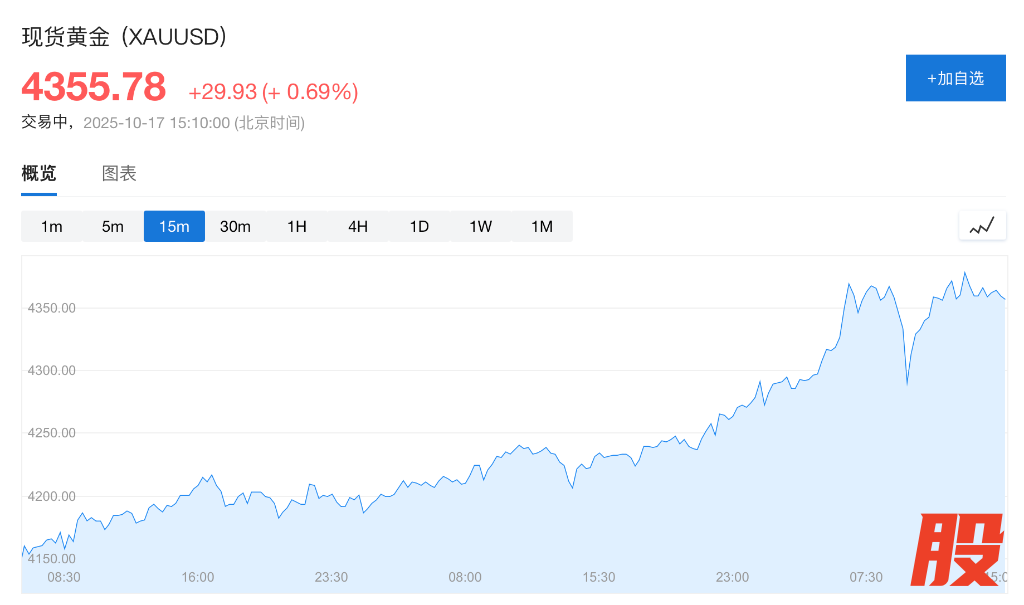This screenshot has width=1024, height=605.
Task: Switch to the 图表 chart tab
Action: tap(119, 173)
